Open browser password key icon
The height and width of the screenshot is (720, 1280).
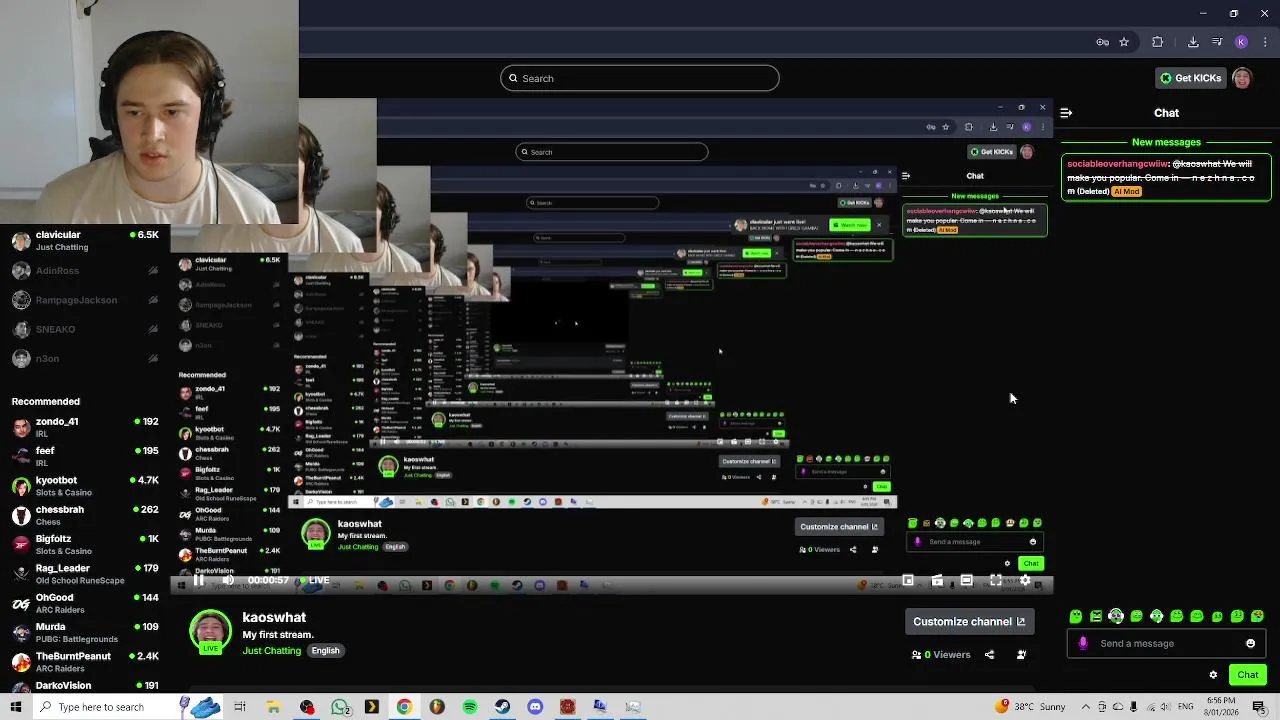click(x=1102, y=42)
